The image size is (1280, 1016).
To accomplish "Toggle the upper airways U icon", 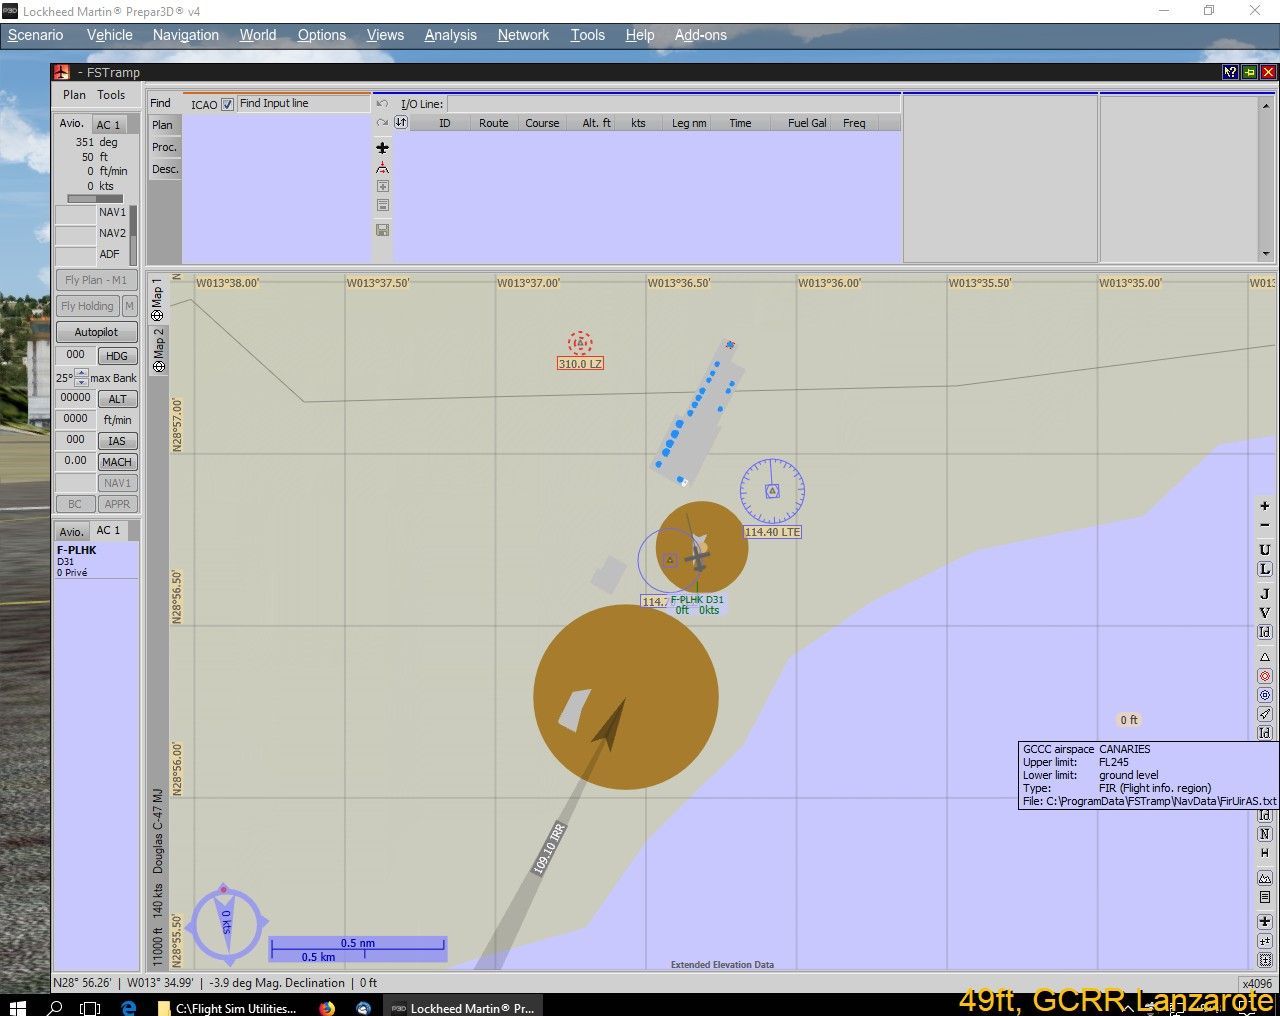I will pos(1264,550).
